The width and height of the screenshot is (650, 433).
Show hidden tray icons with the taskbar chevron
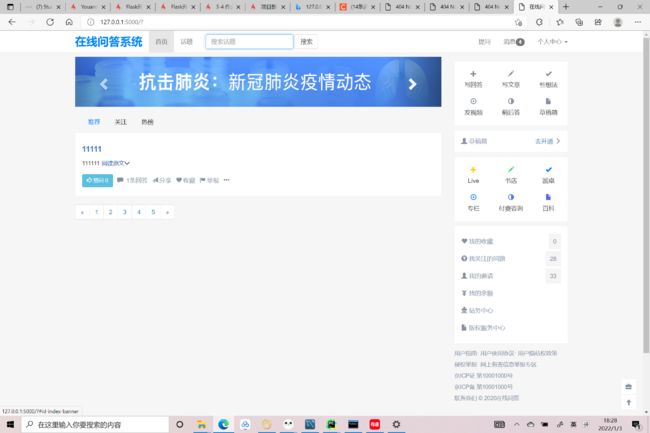pyautogui.click(x=517, y=424)
